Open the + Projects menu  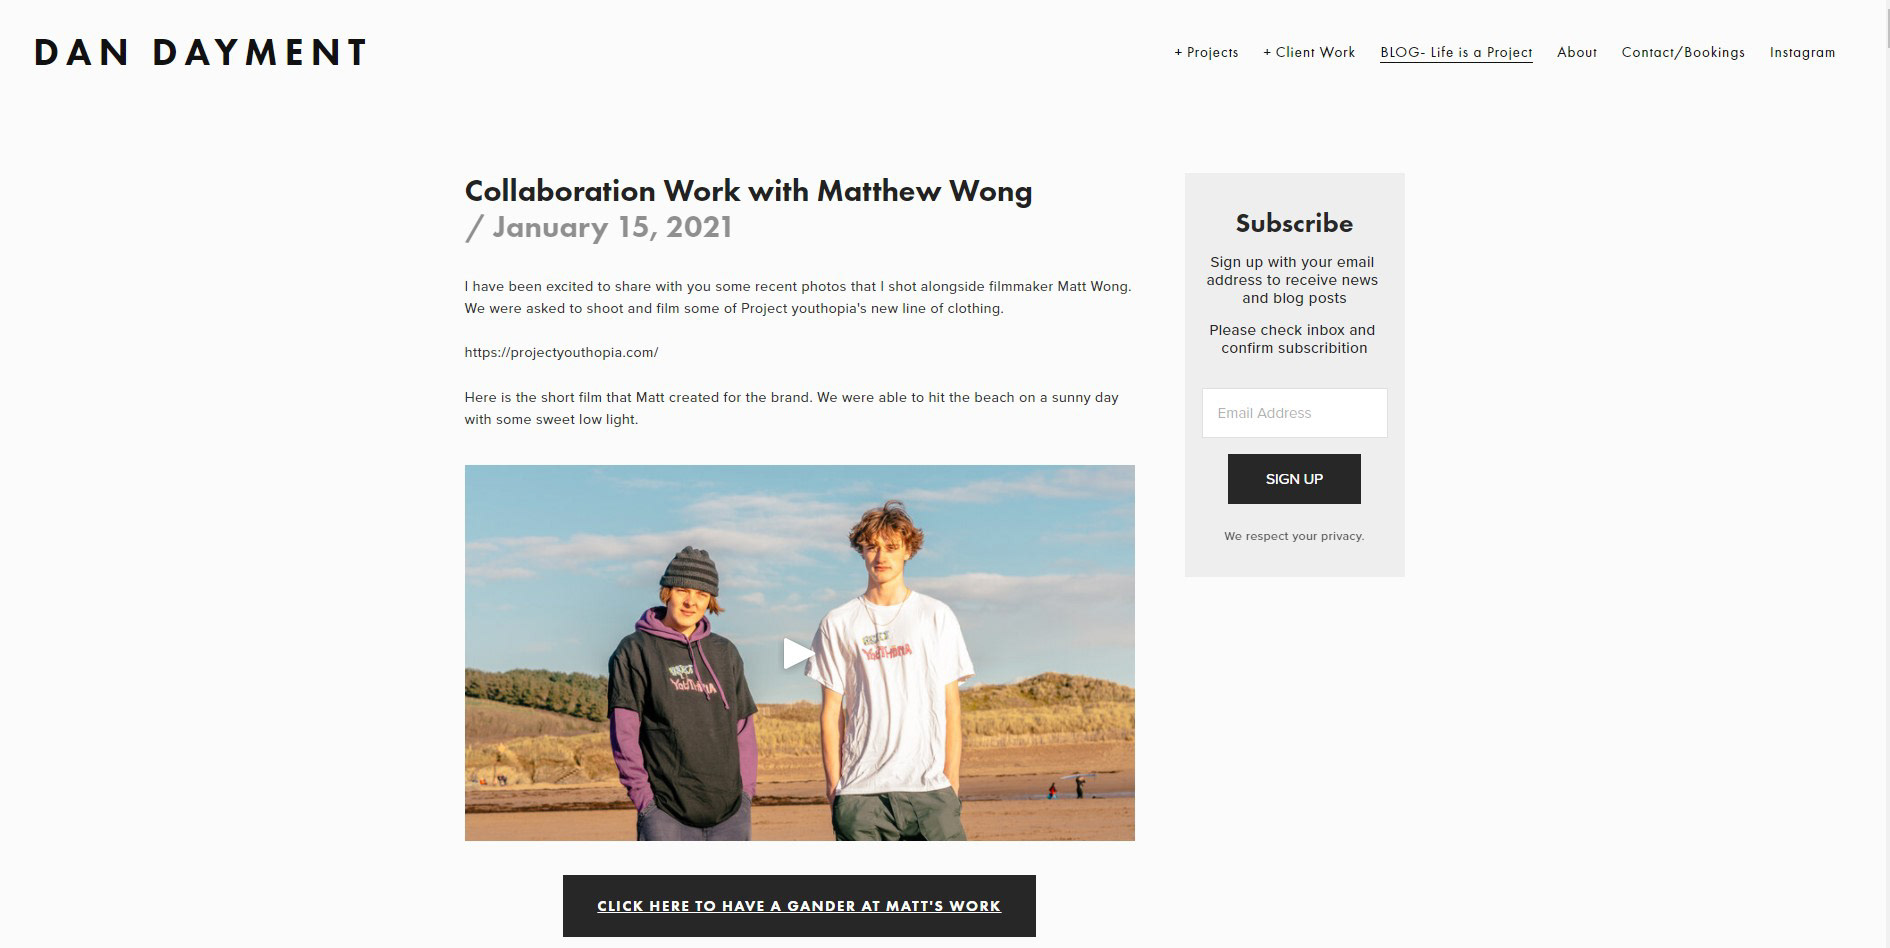[1206, 52]
